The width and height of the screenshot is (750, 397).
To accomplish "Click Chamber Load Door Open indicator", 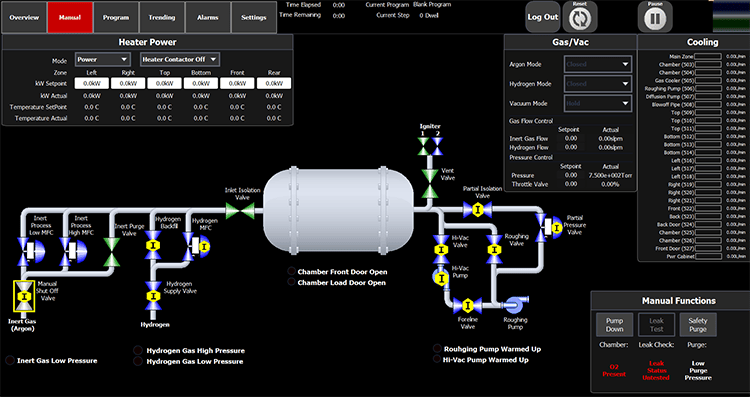I will 291,282.
